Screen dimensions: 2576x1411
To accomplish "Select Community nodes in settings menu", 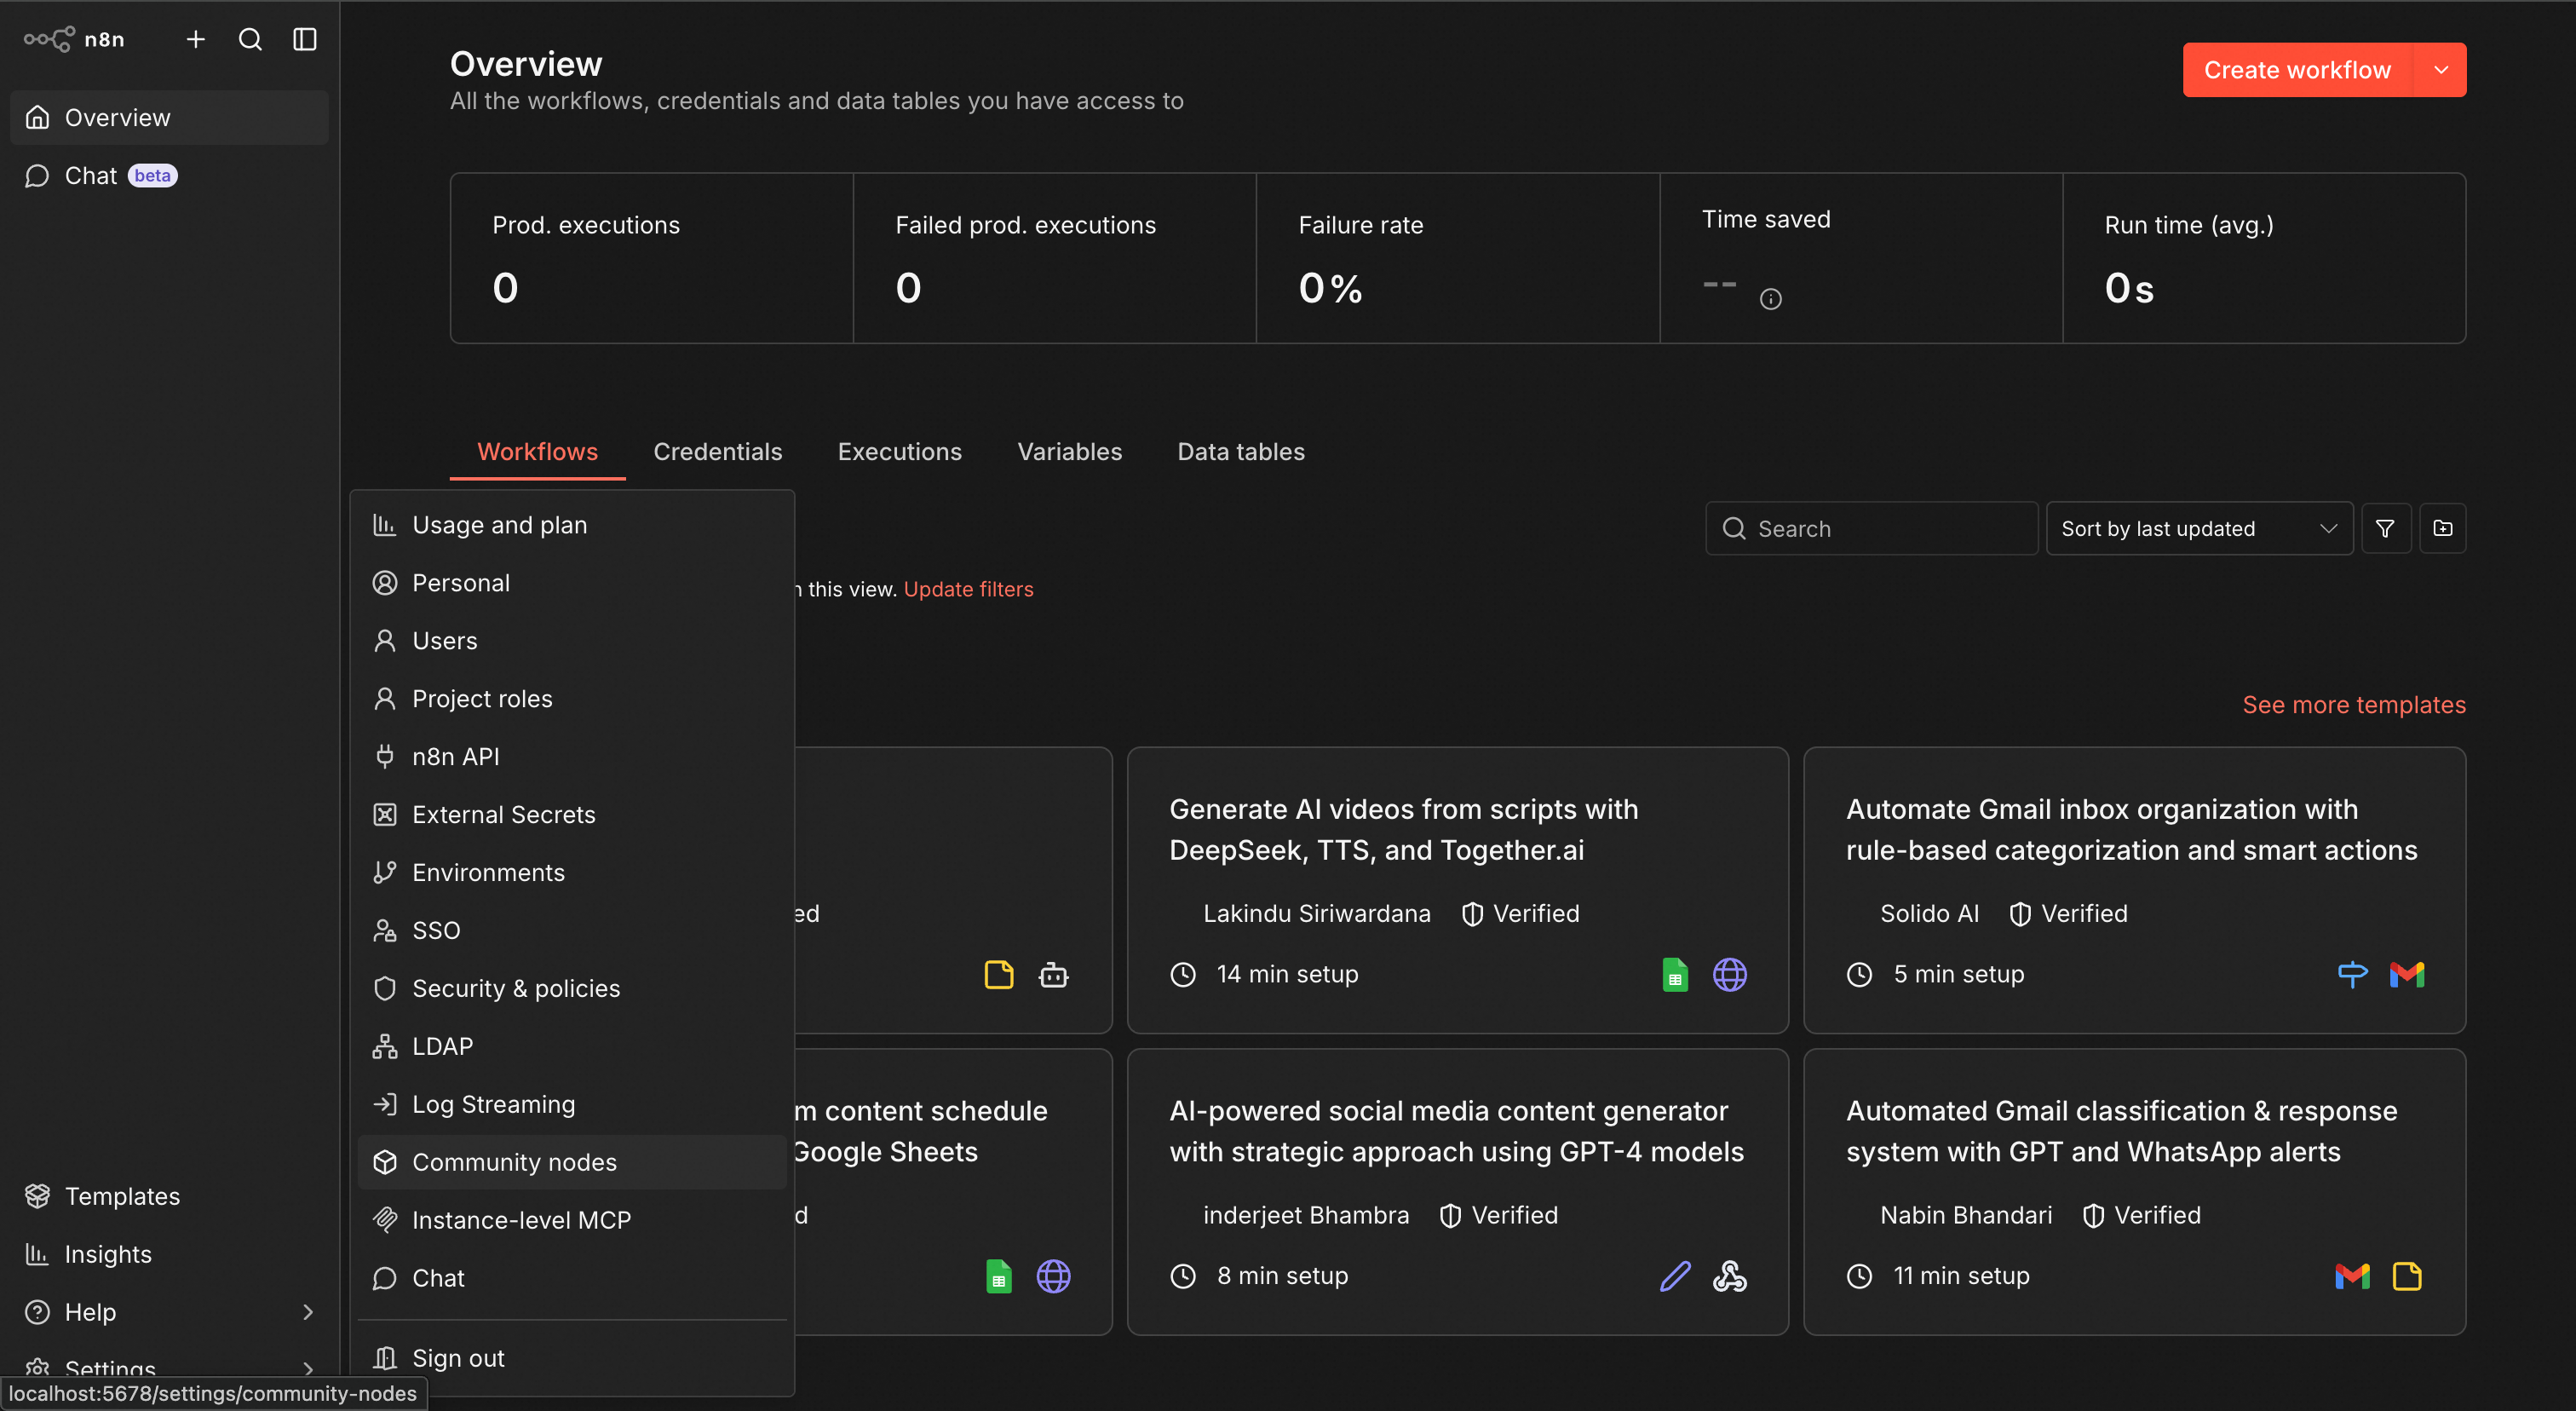I will (x=514, y=1162).
